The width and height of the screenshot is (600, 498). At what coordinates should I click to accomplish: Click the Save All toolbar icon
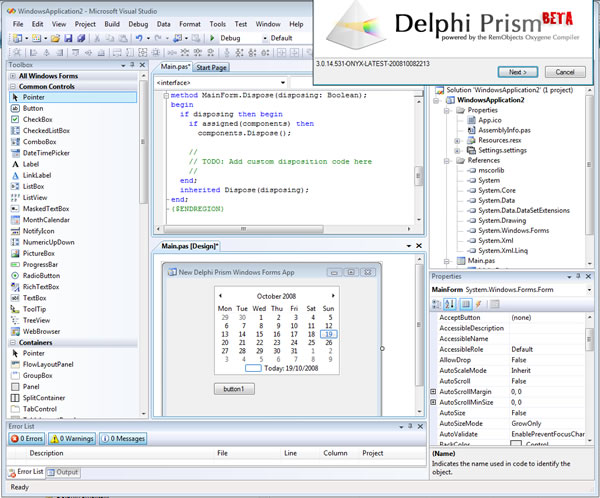coord(81,38)
